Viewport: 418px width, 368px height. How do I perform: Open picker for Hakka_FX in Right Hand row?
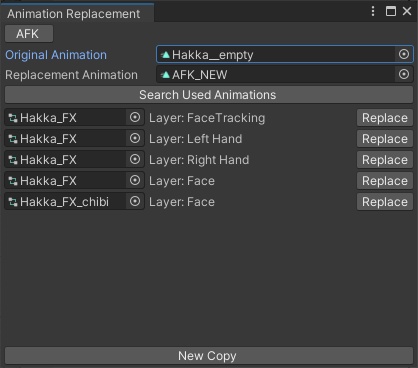135,159
